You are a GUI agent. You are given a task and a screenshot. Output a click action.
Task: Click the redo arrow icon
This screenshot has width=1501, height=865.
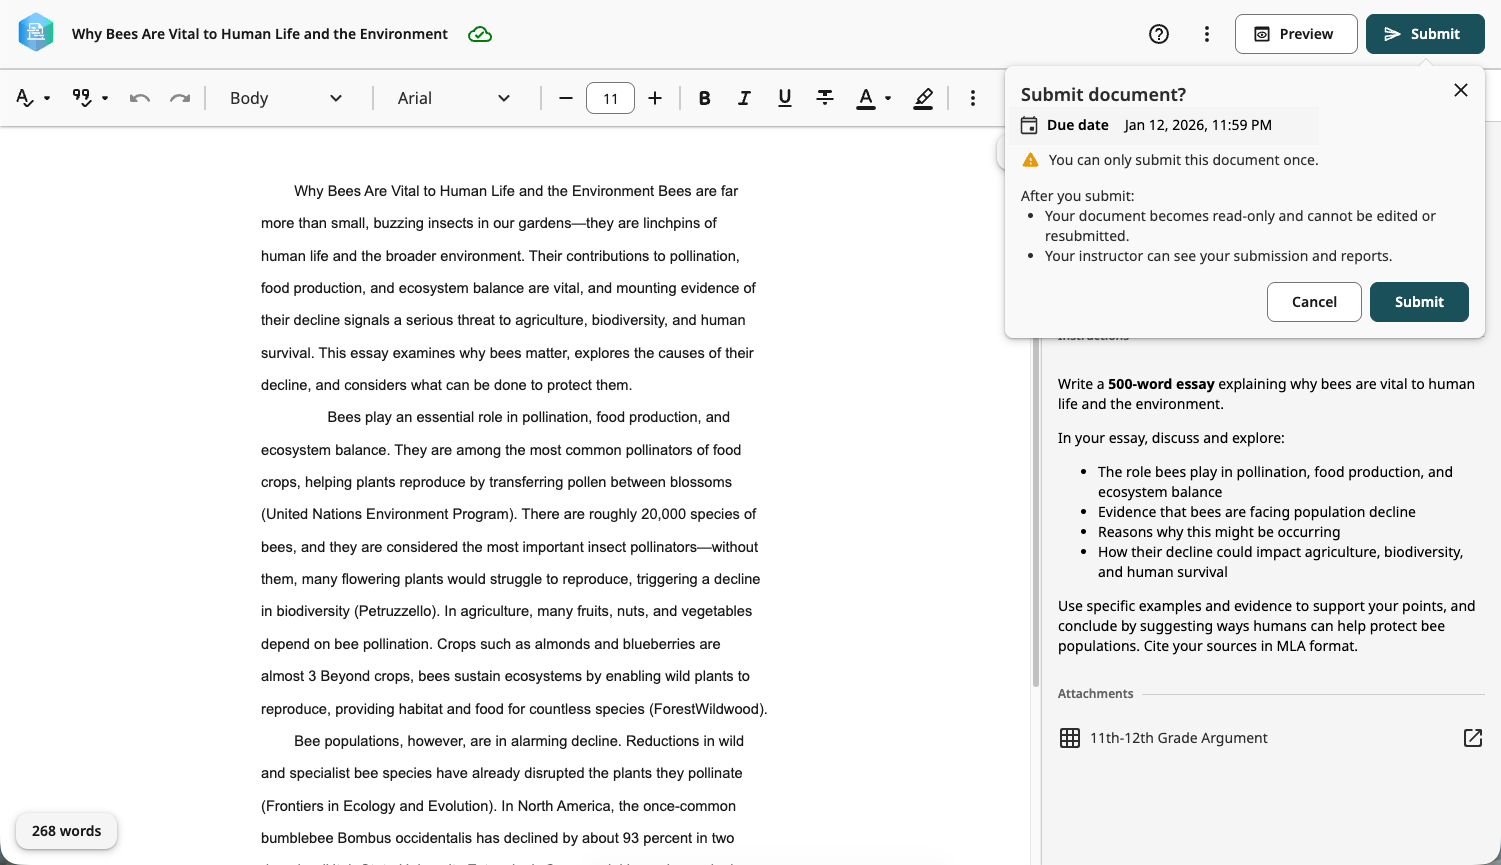[180, 98]
